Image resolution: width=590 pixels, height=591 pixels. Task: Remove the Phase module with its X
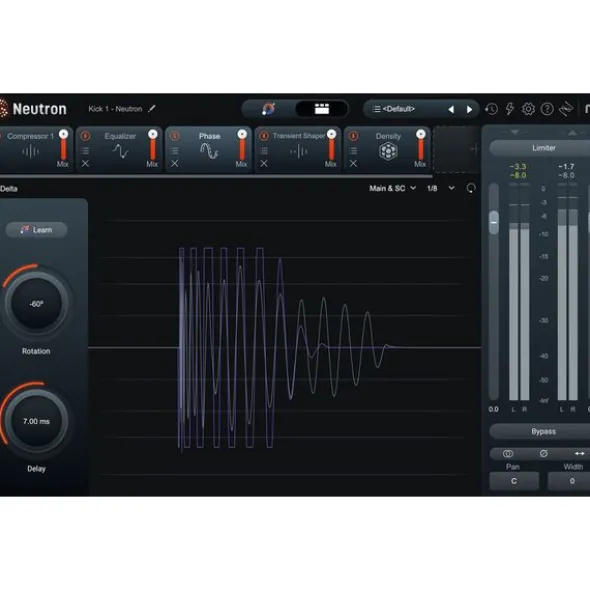point(175,164)
